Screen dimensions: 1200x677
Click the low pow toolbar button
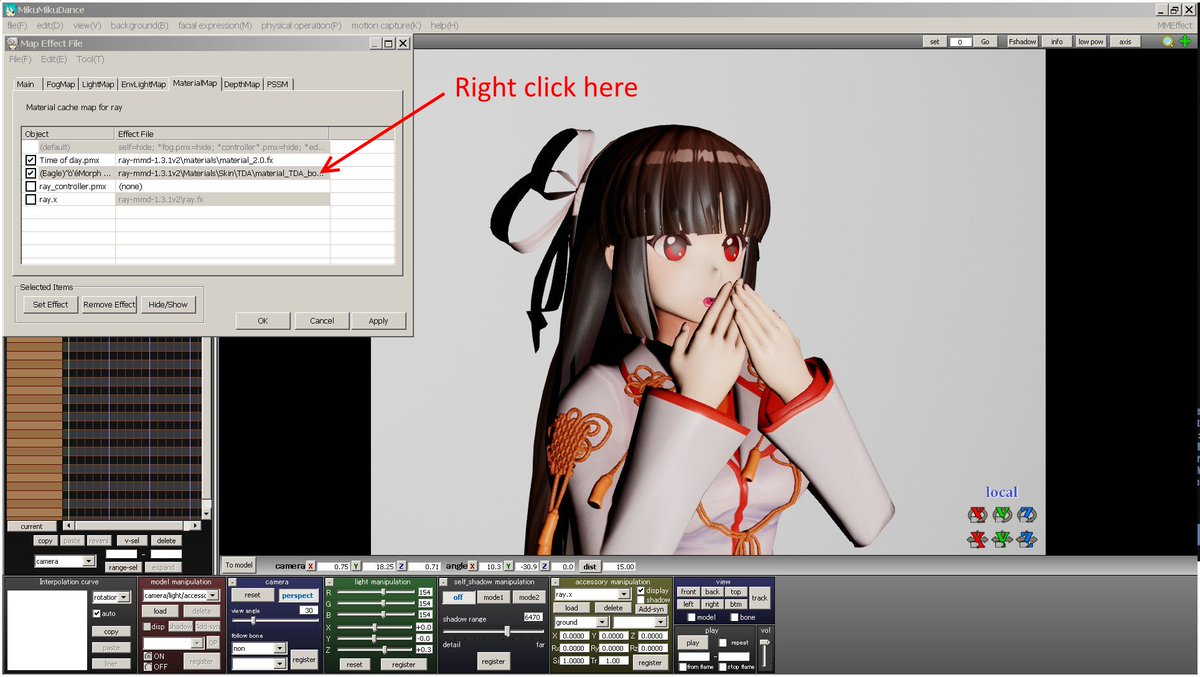click(1090, 42)
